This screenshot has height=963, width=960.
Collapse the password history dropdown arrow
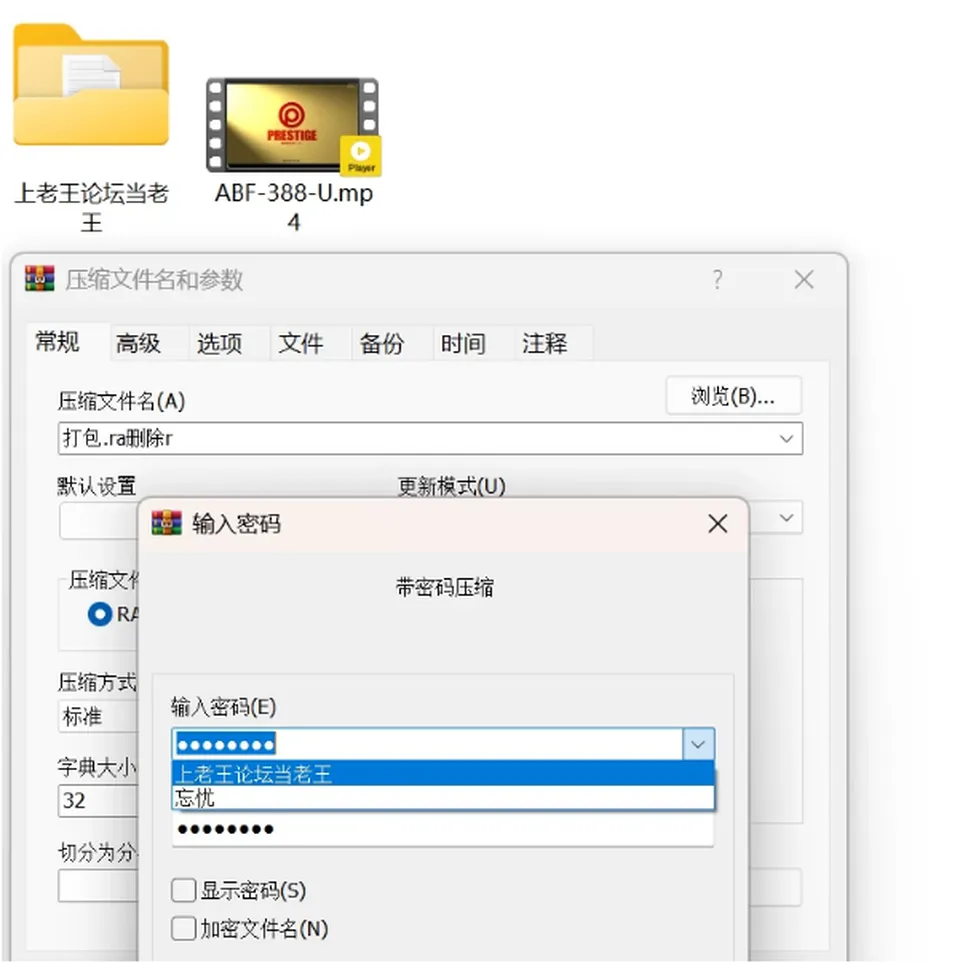[x=698, y=744]
